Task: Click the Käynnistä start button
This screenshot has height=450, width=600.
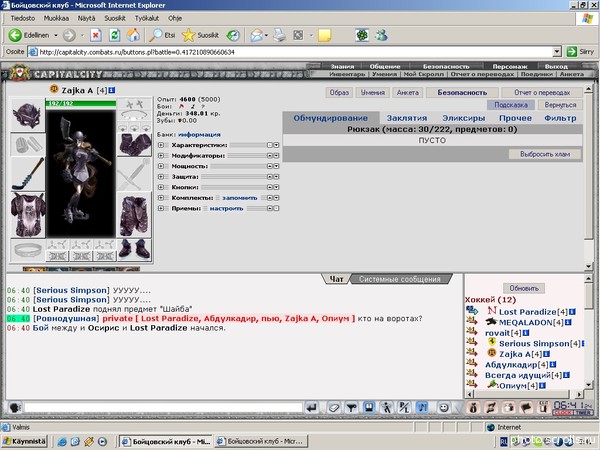Action: [x=24, y=442]
